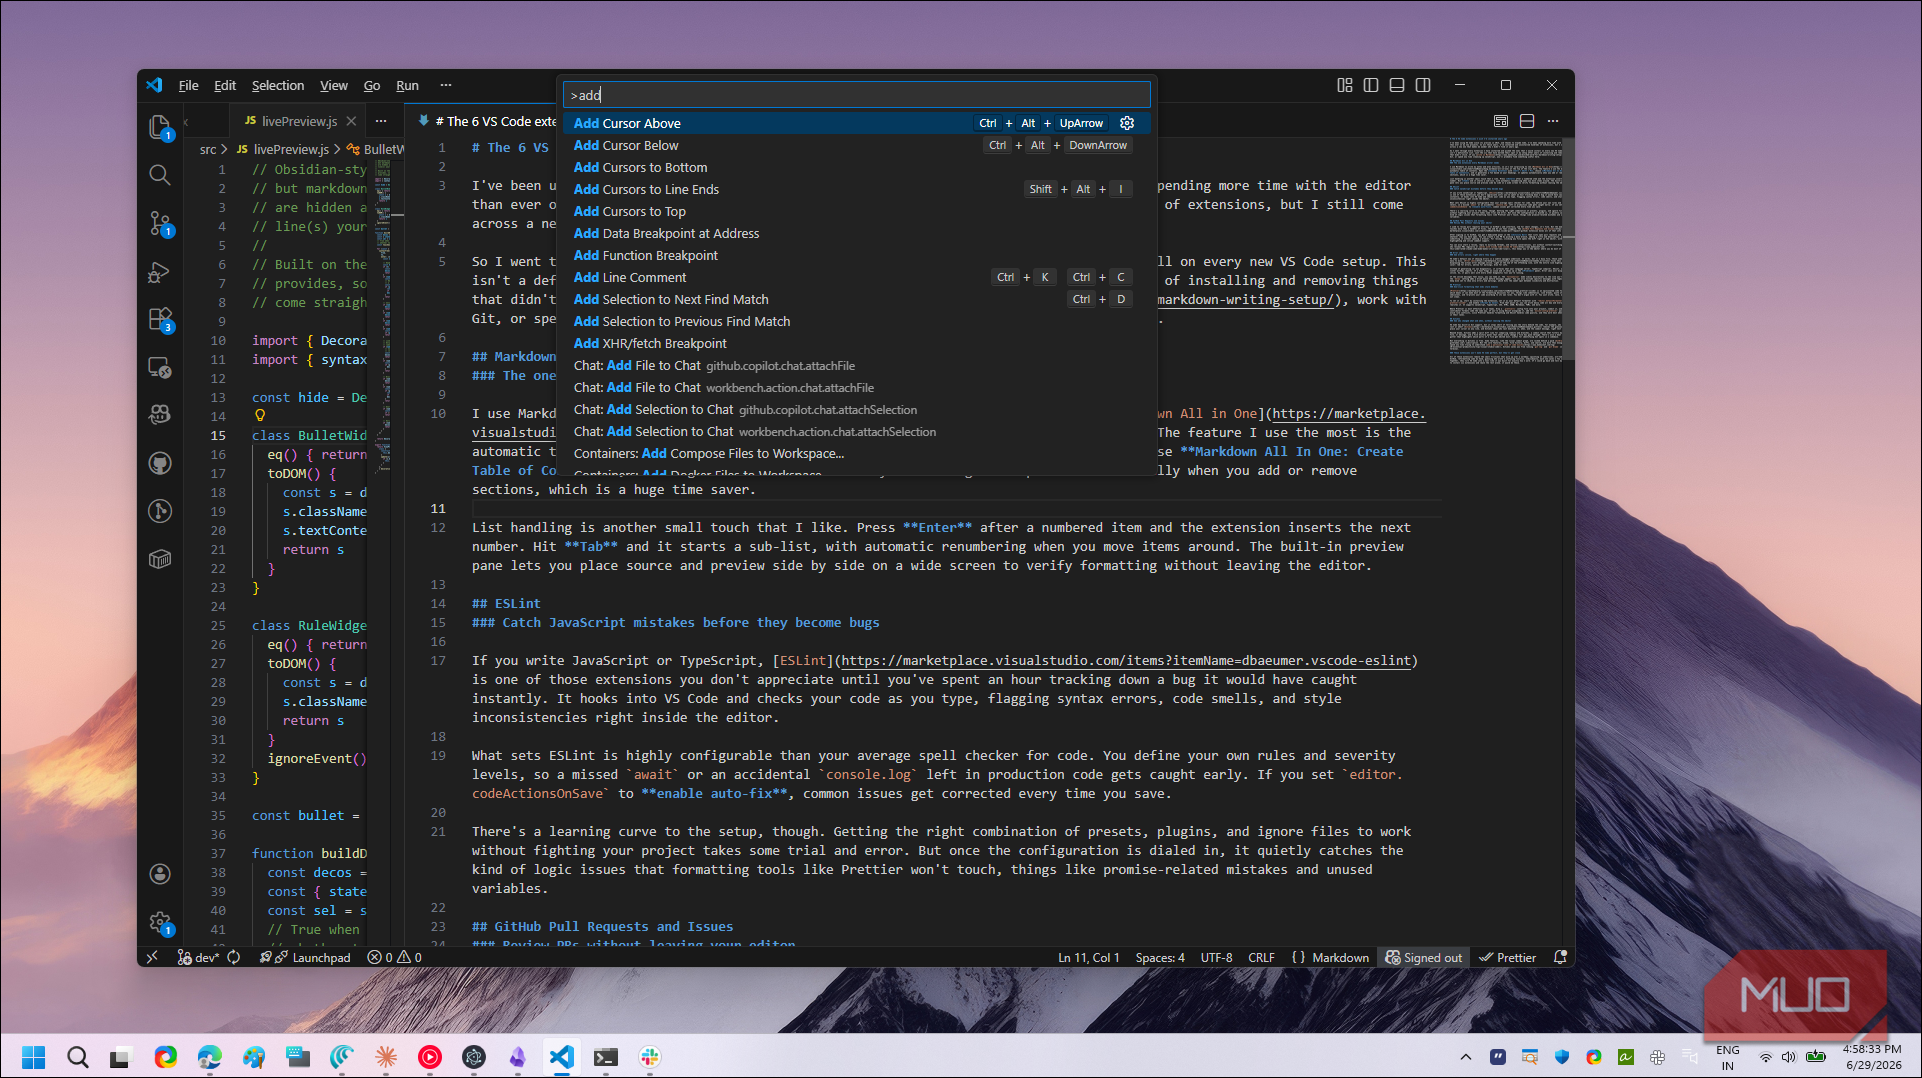Click the Ln 11, Col 1 indicator

click(x=1089, y=957)
